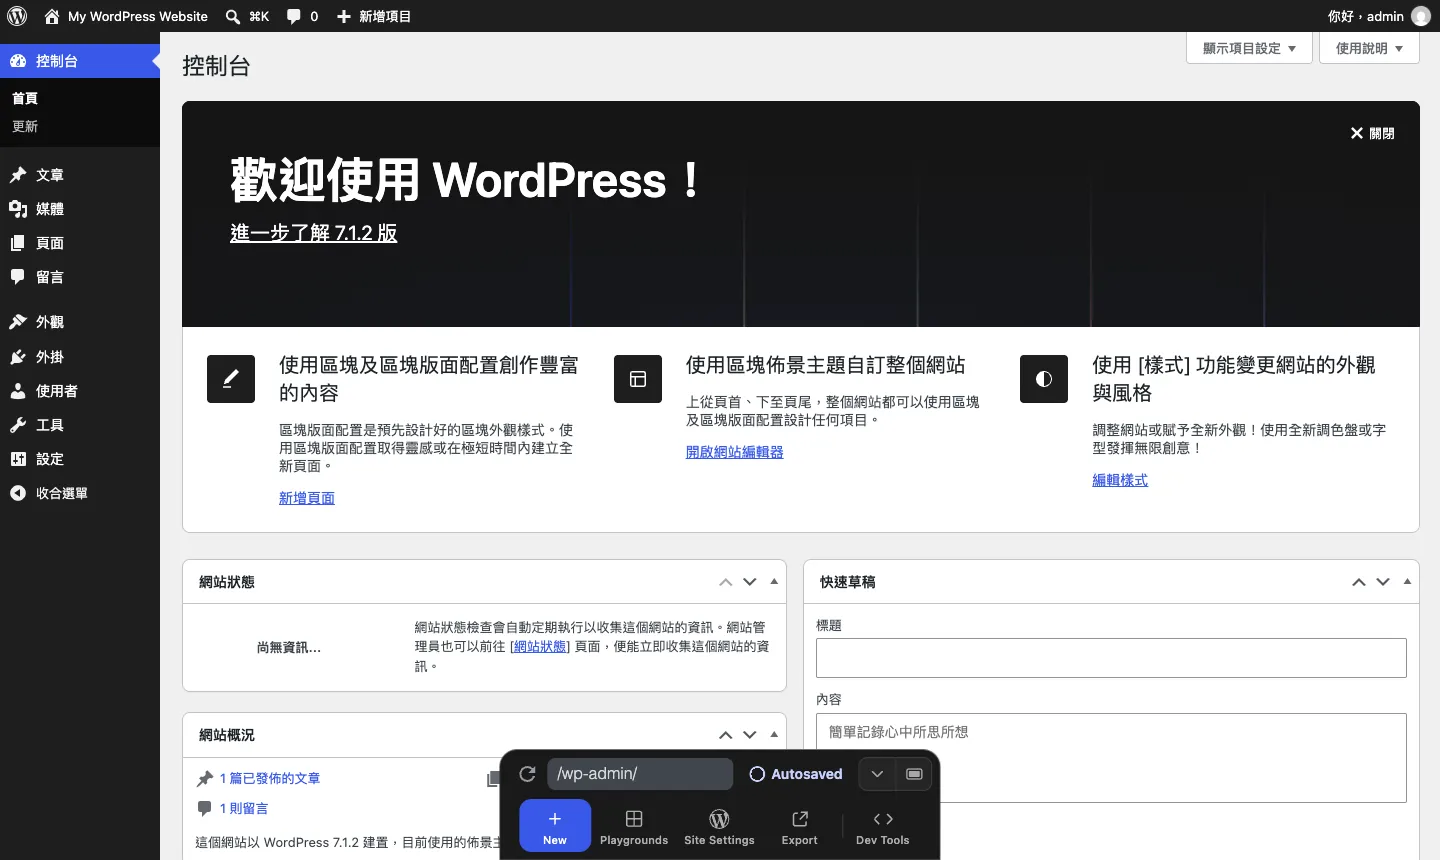
Task: Close the welcome panel with 關閉
Action: pyautogui.click(x=1372, y=133)
